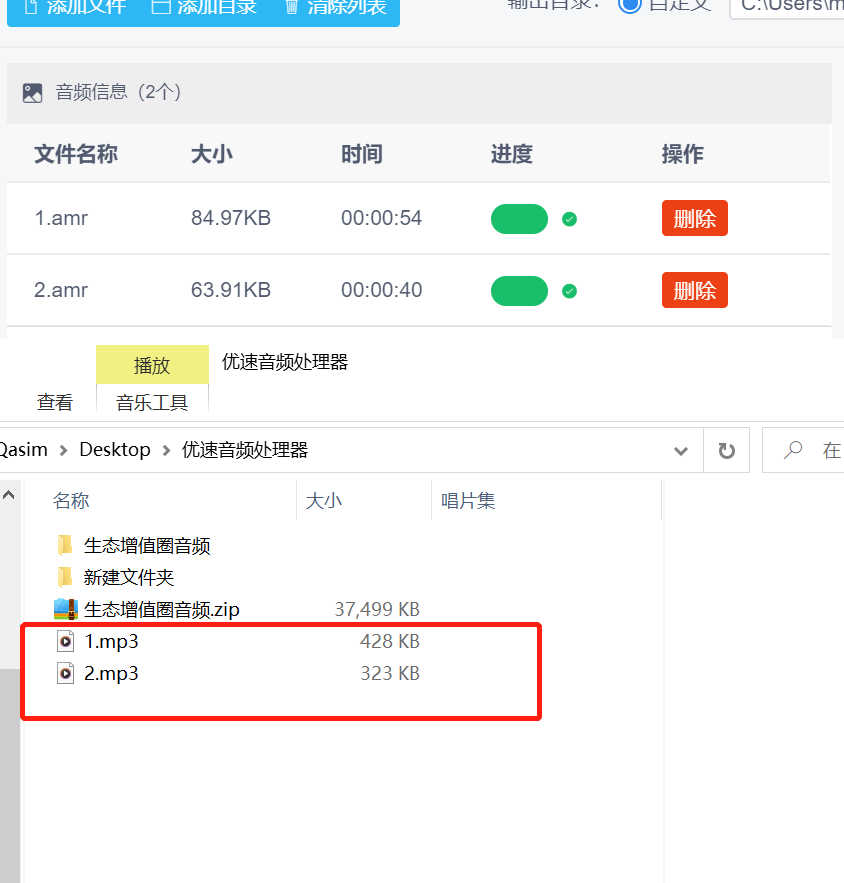Click the 清除列表 trash icon

tap(290, 8)
